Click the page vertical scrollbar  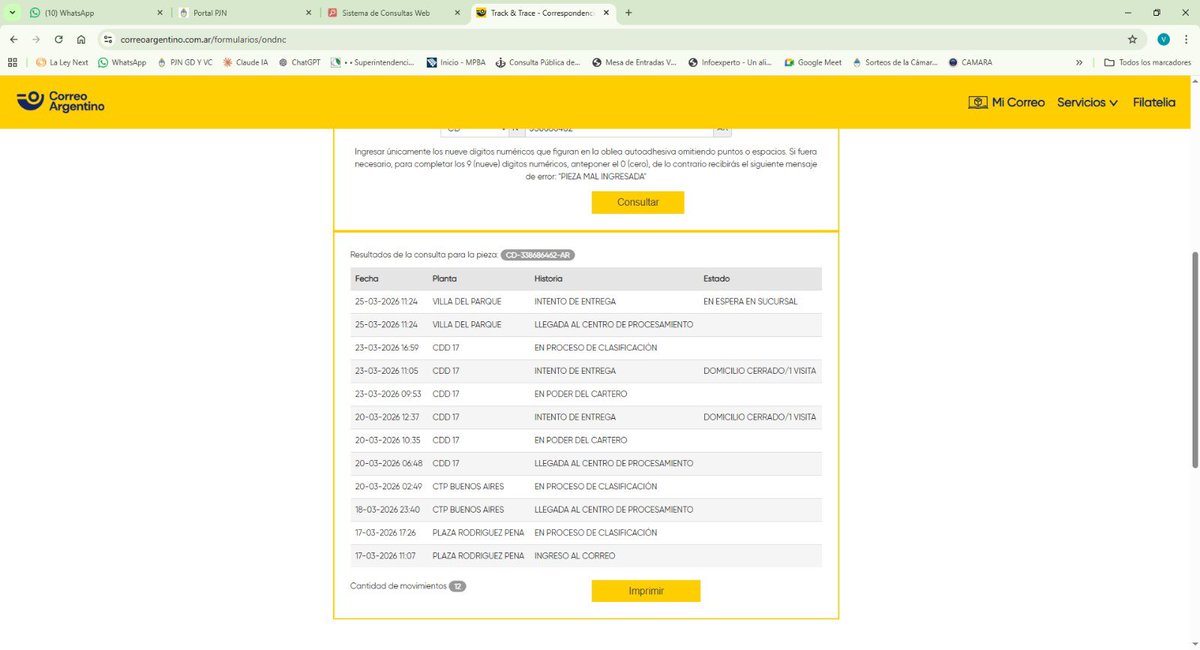coord(1195,360)
